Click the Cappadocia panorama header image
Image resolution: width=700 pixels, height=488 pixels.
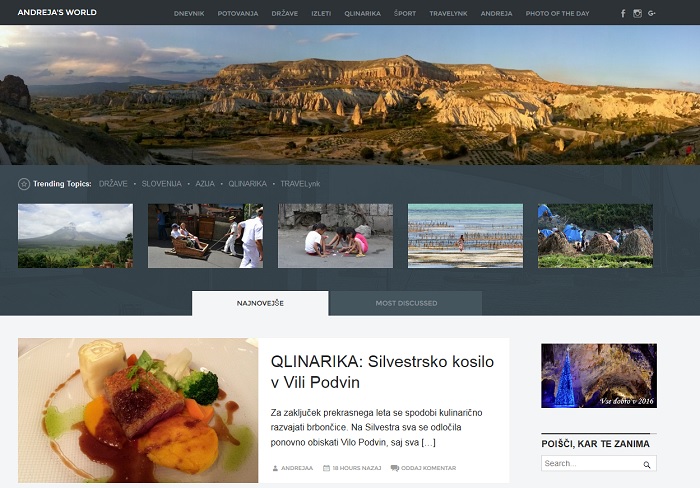pyautogui.click(x=350, y=95)
